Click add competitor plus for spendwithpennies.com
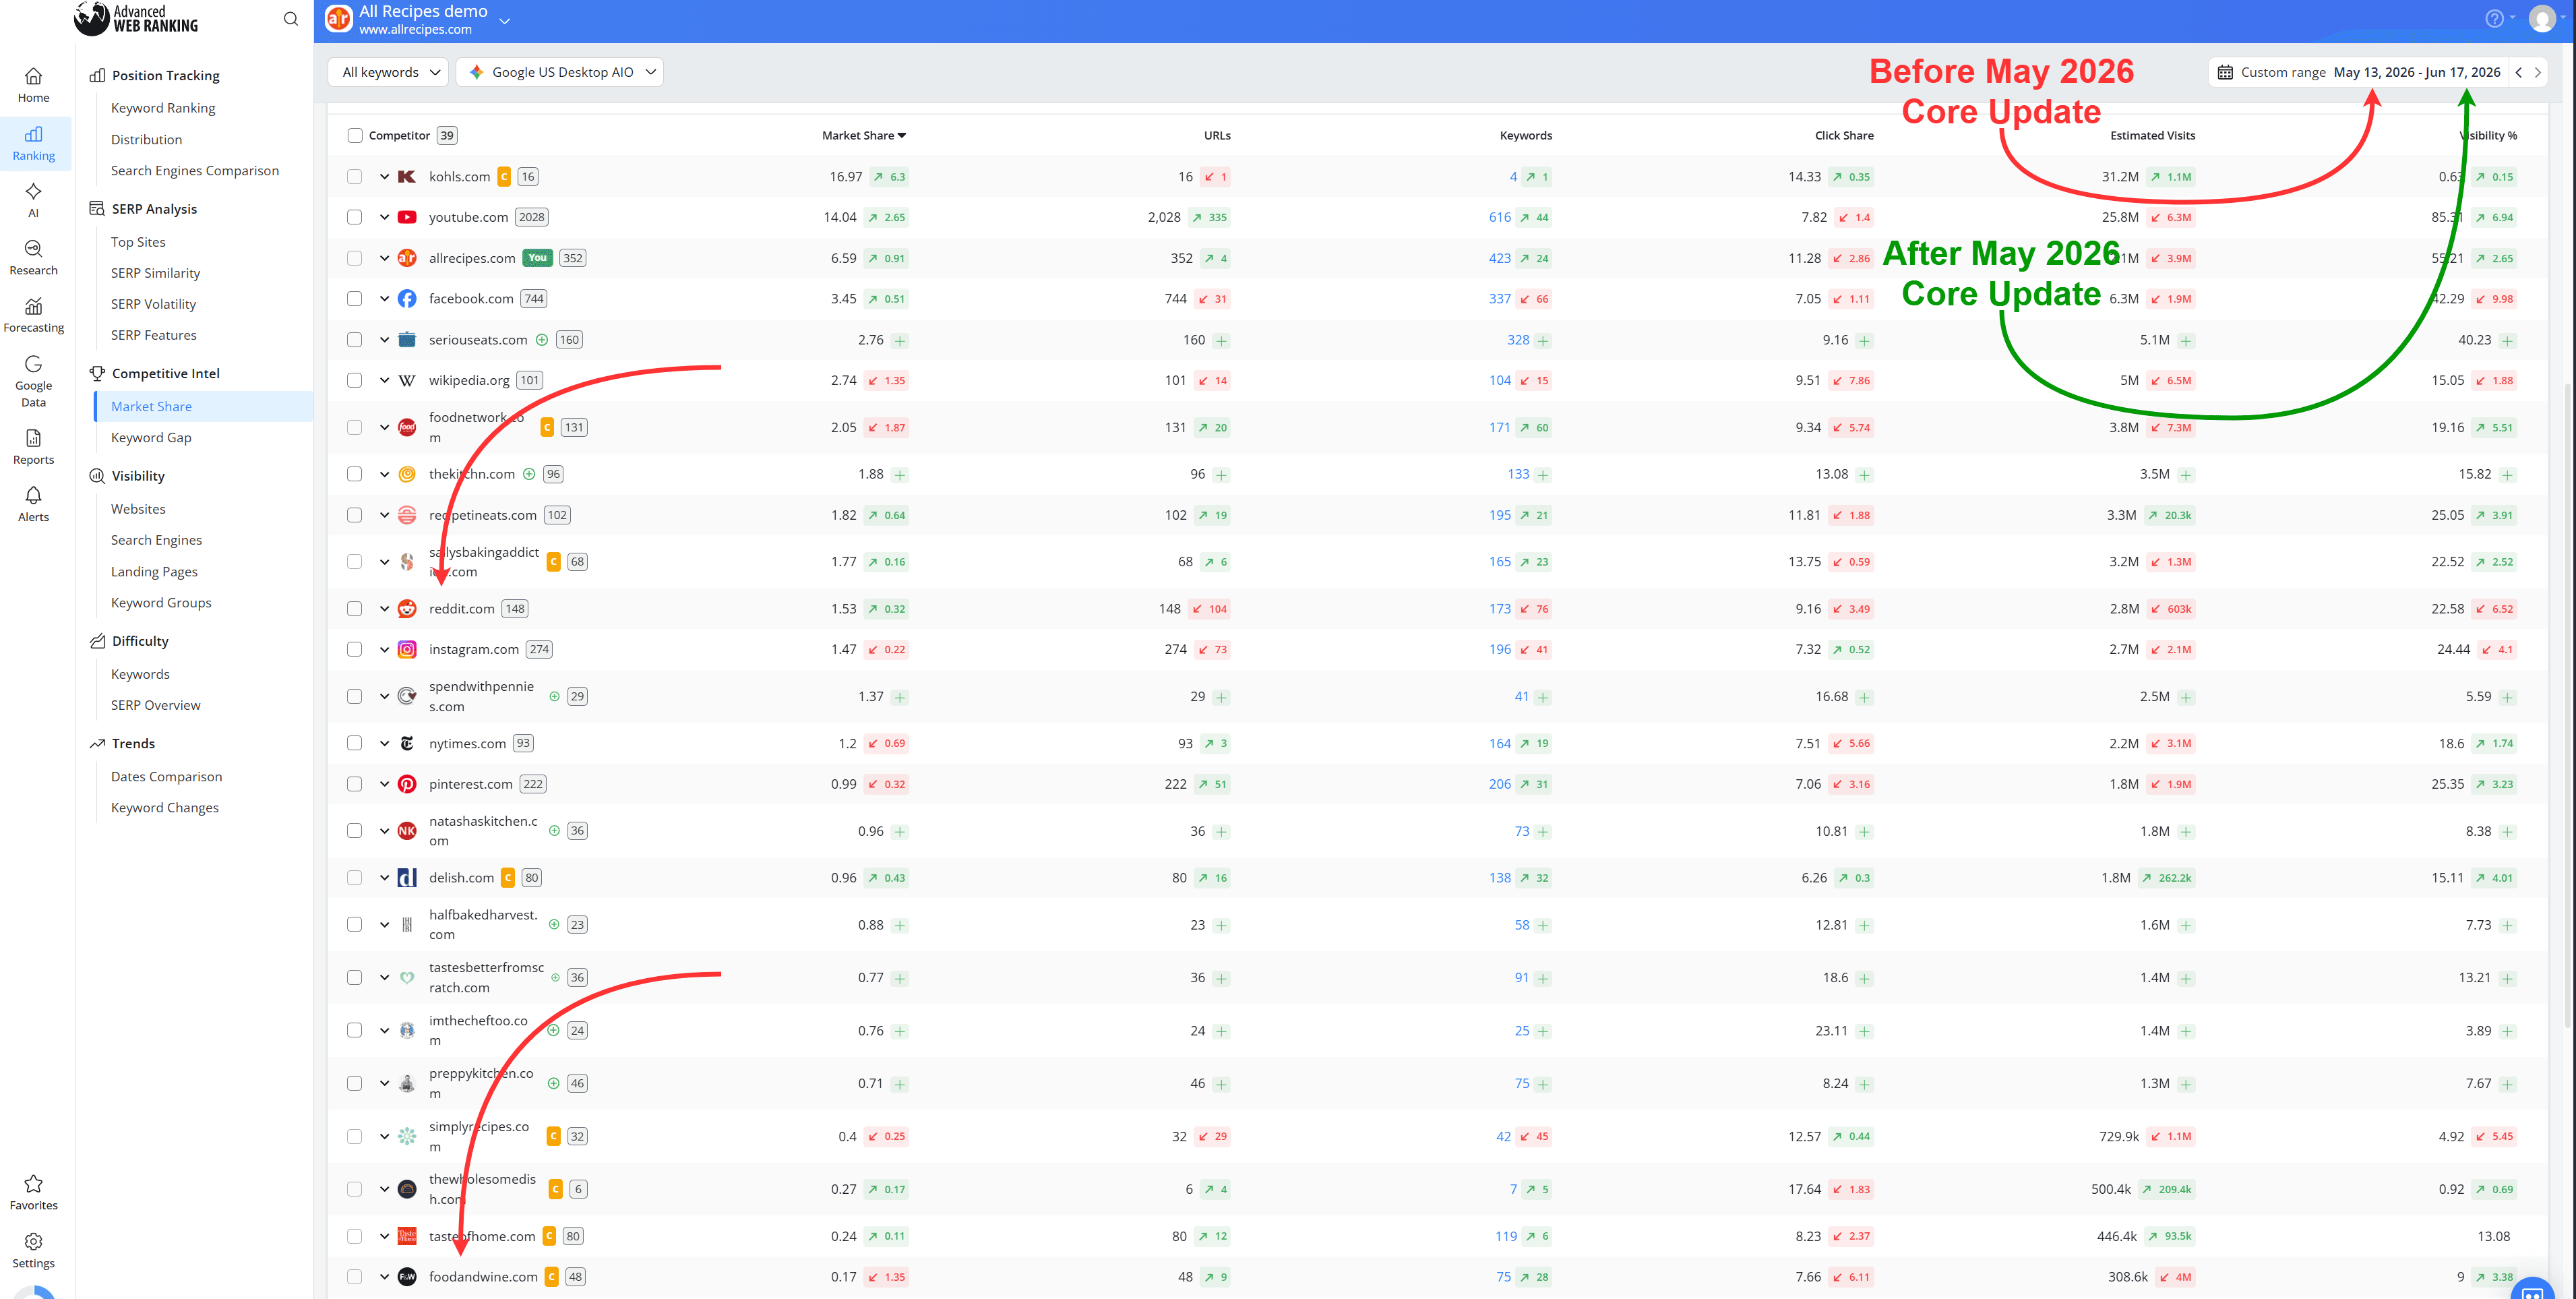Screen dimensions: 2576x1299 click(x=554, y=696)
